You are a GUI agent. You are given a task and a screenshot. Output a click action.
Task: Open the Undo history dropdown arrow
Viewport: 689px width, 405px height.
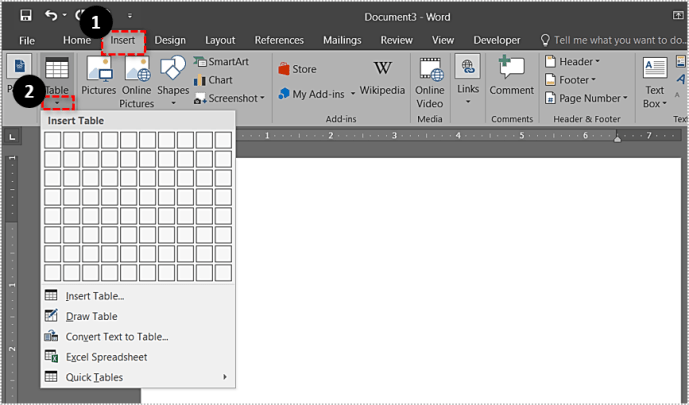pyautogui.click(x=64, y=16)
